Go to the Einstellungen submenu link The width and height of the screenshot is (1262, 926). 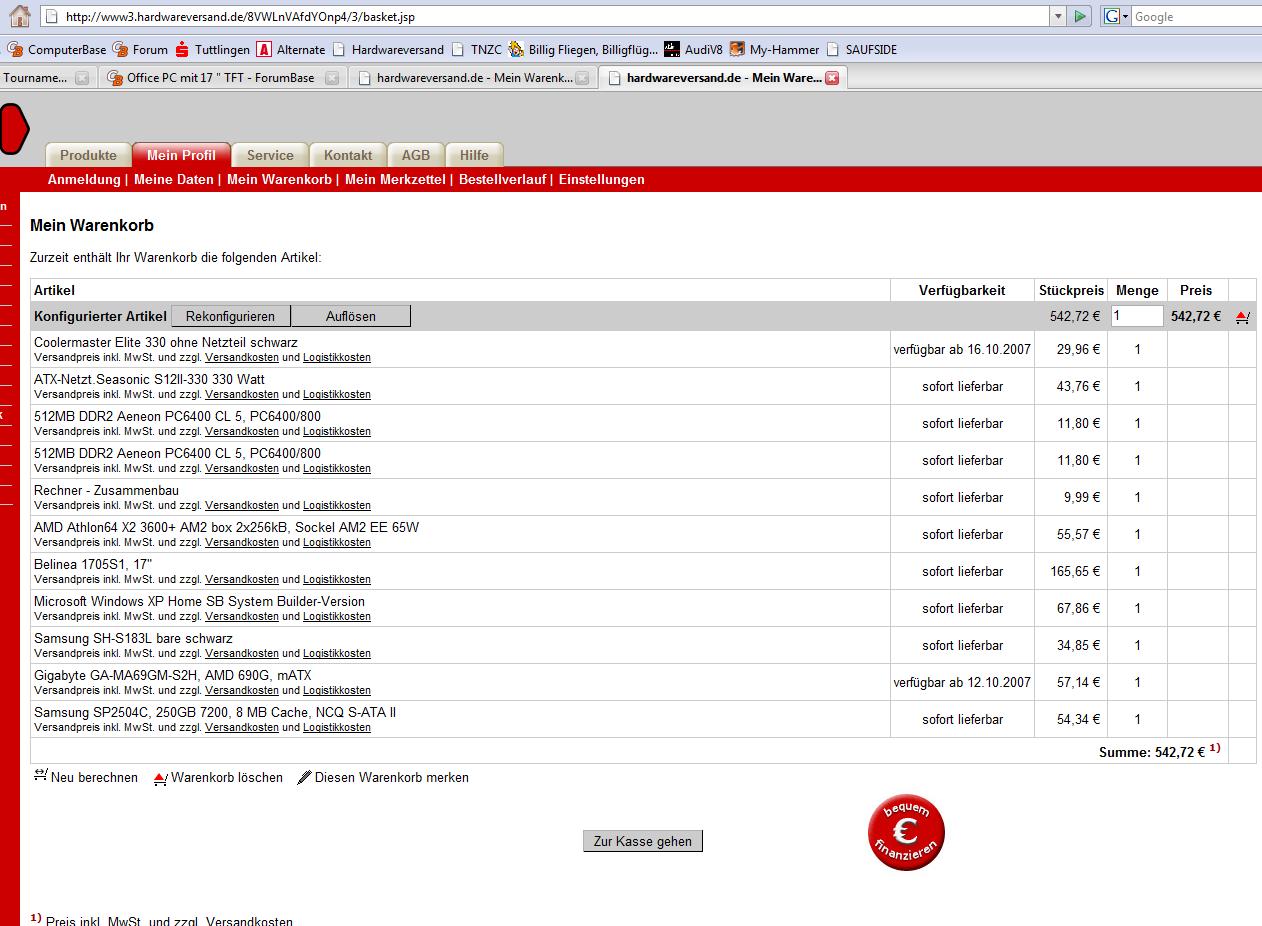click(x=602, y=180)
